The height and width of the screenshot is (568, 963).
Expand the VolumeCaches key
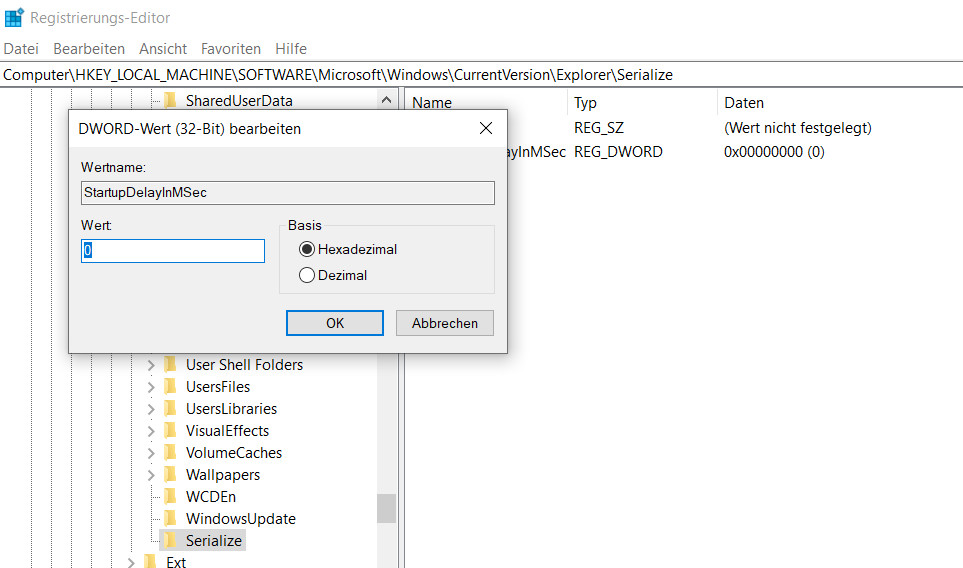(151, 453)
